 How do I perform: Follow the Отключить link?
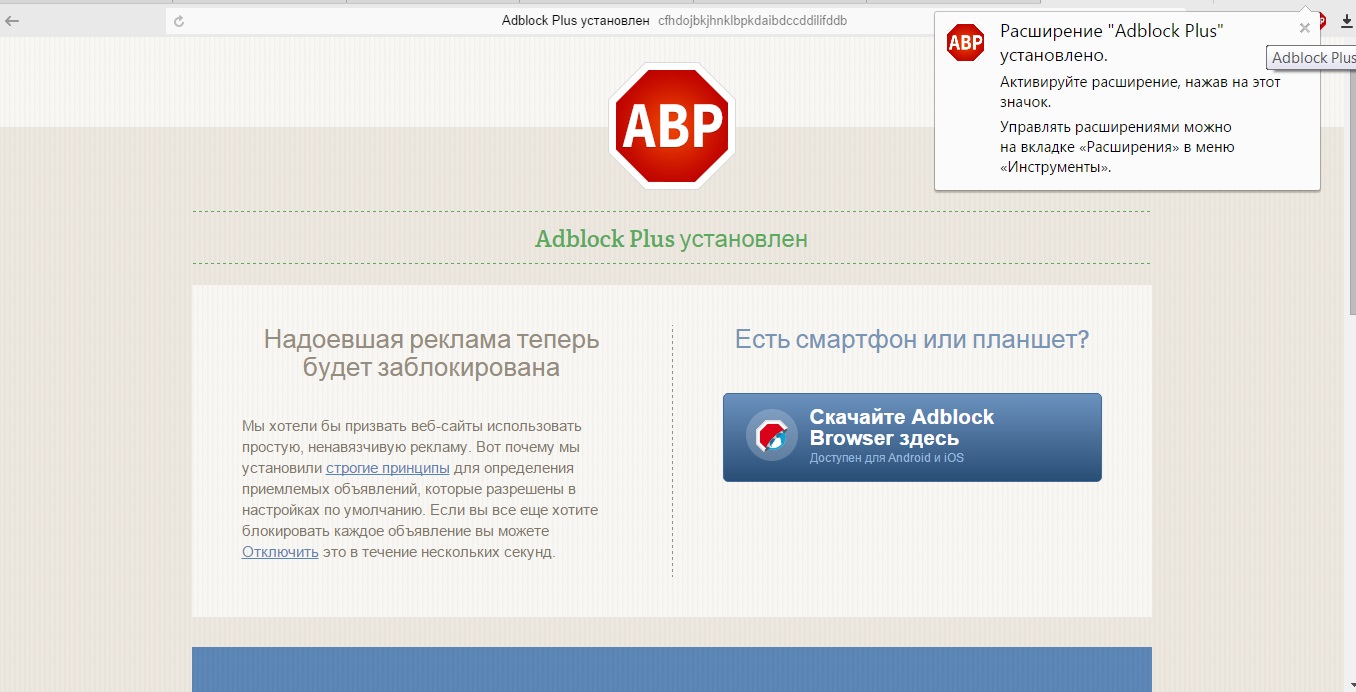(x=280, y=552)
